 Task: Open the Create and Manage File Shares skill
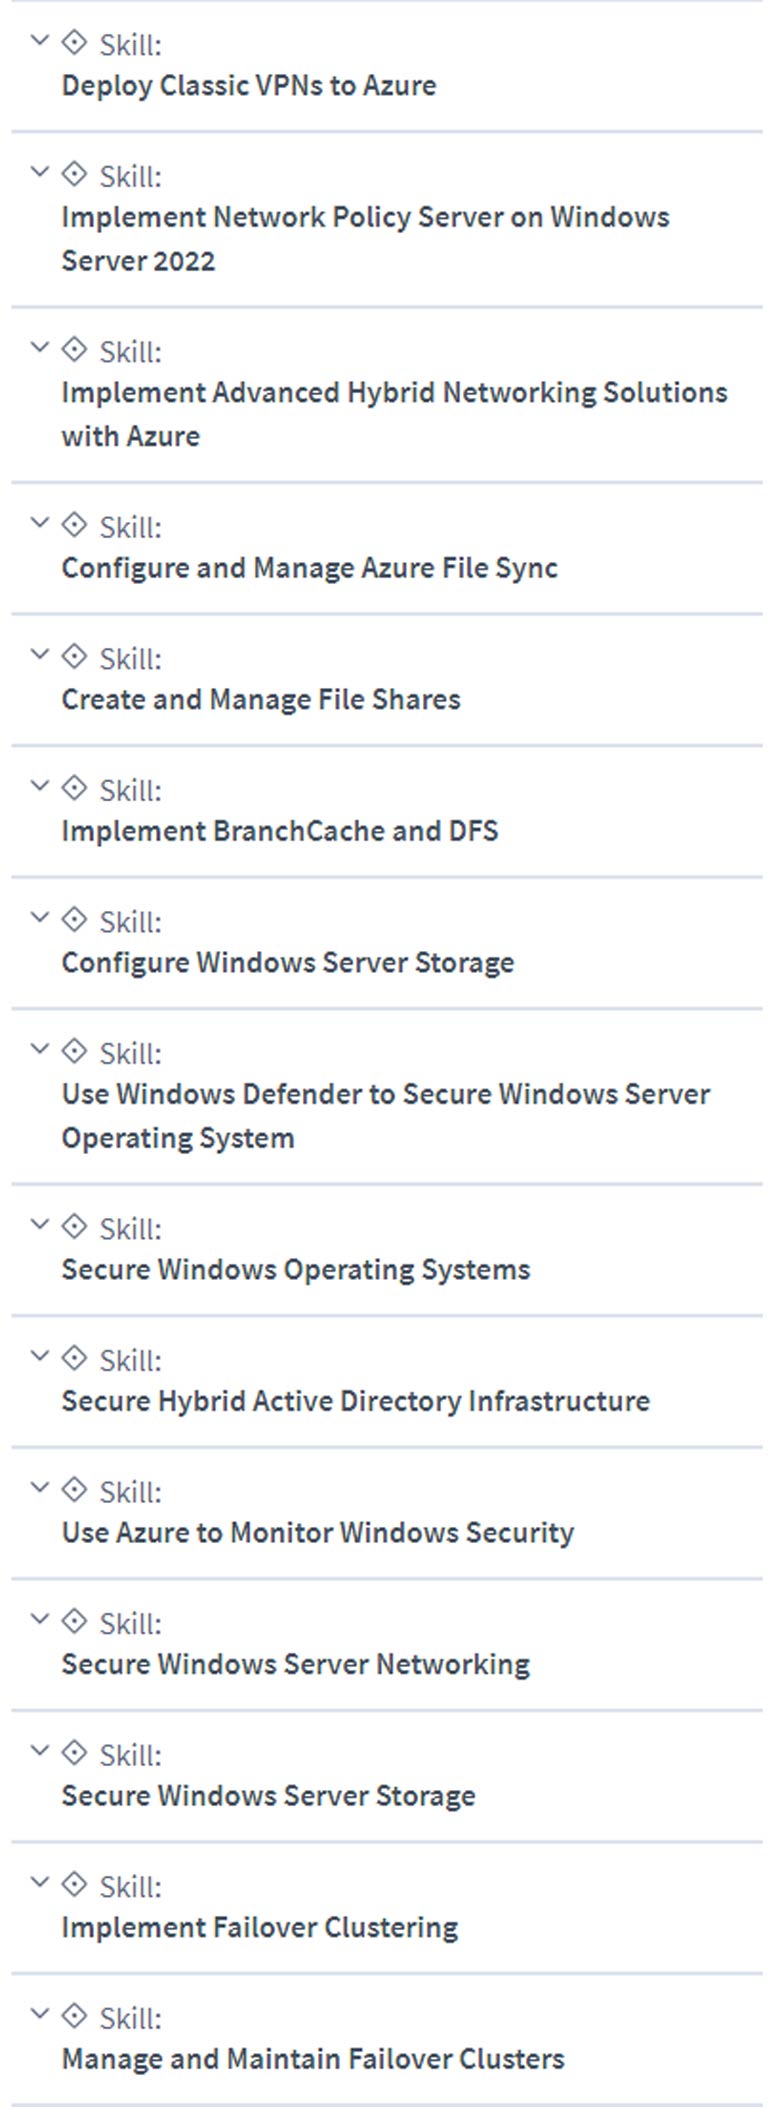point(261,699)
